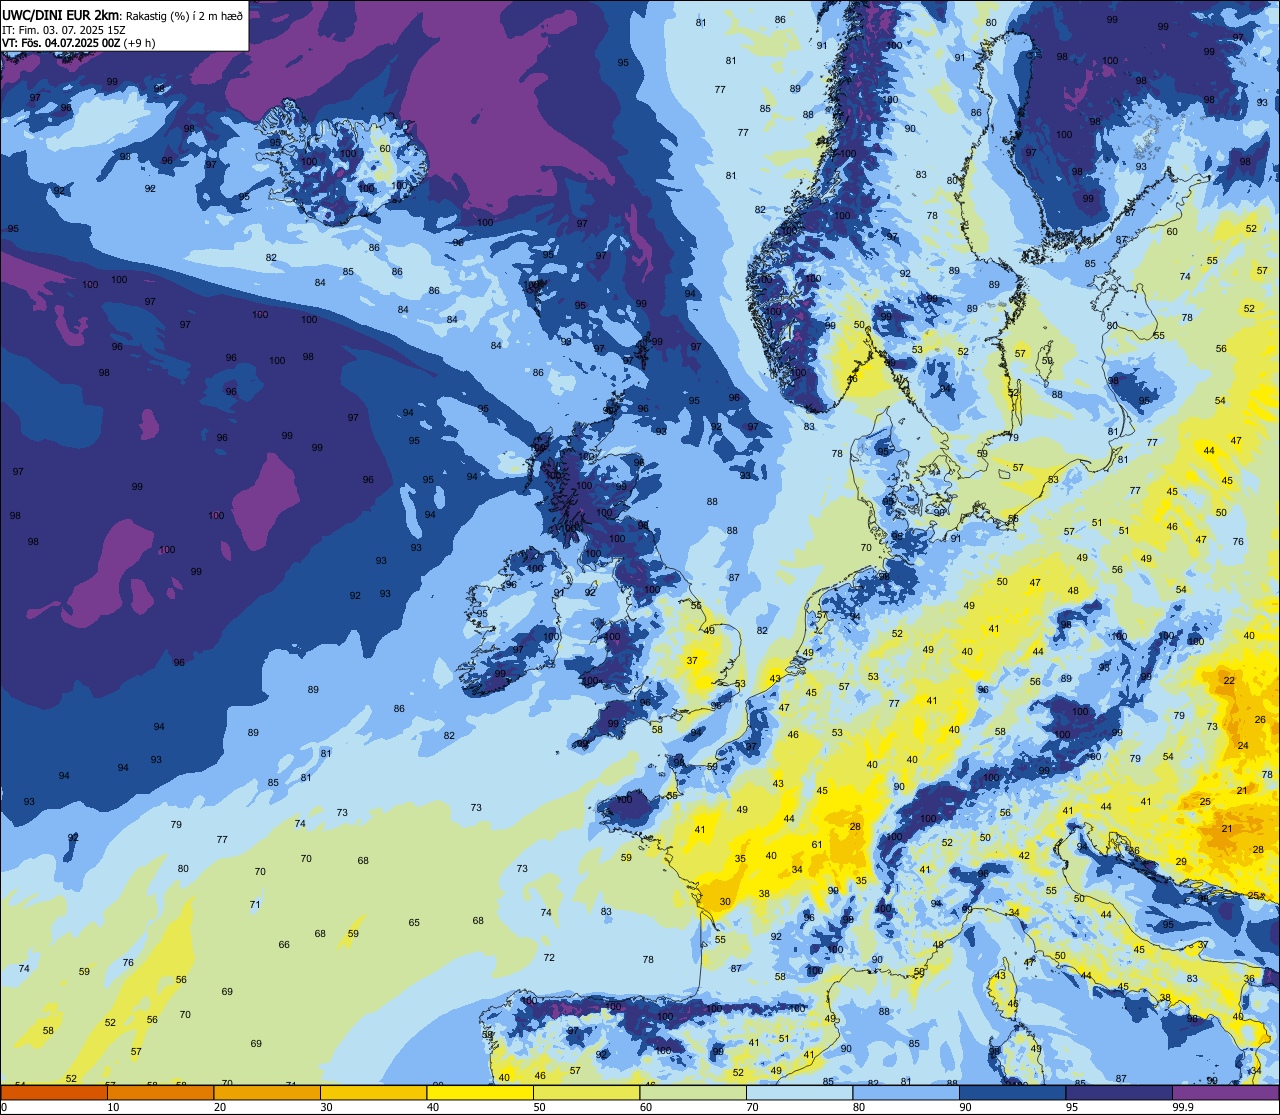Select the 'VT: Fös. 04.07.2025 00Z' valid time
The width and height of the screenshot is (1280, 1115).
coord(60,43)
